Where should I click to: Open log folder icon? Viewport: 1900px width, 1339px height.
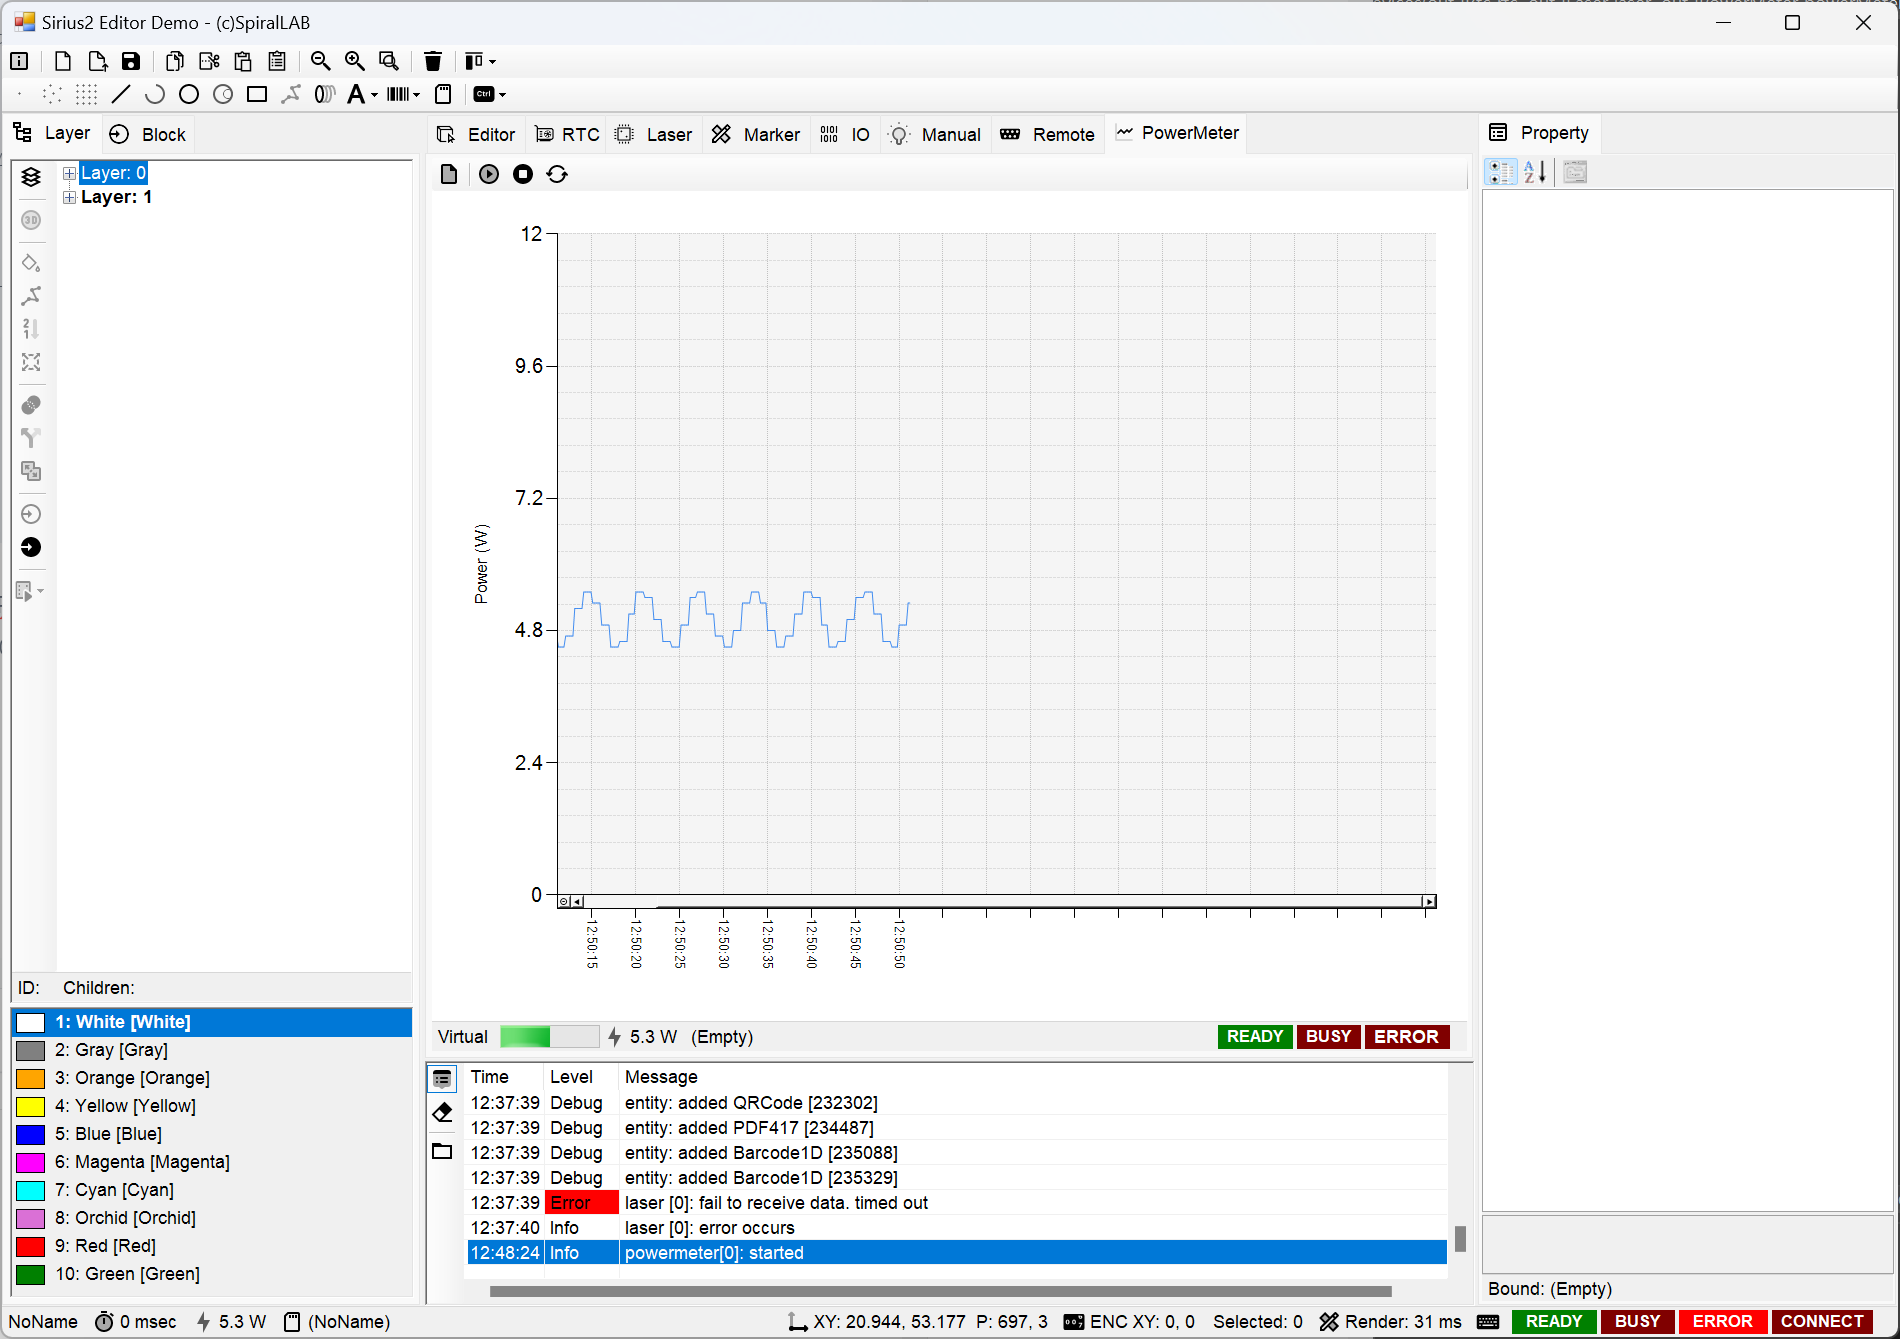point(442,1151)
